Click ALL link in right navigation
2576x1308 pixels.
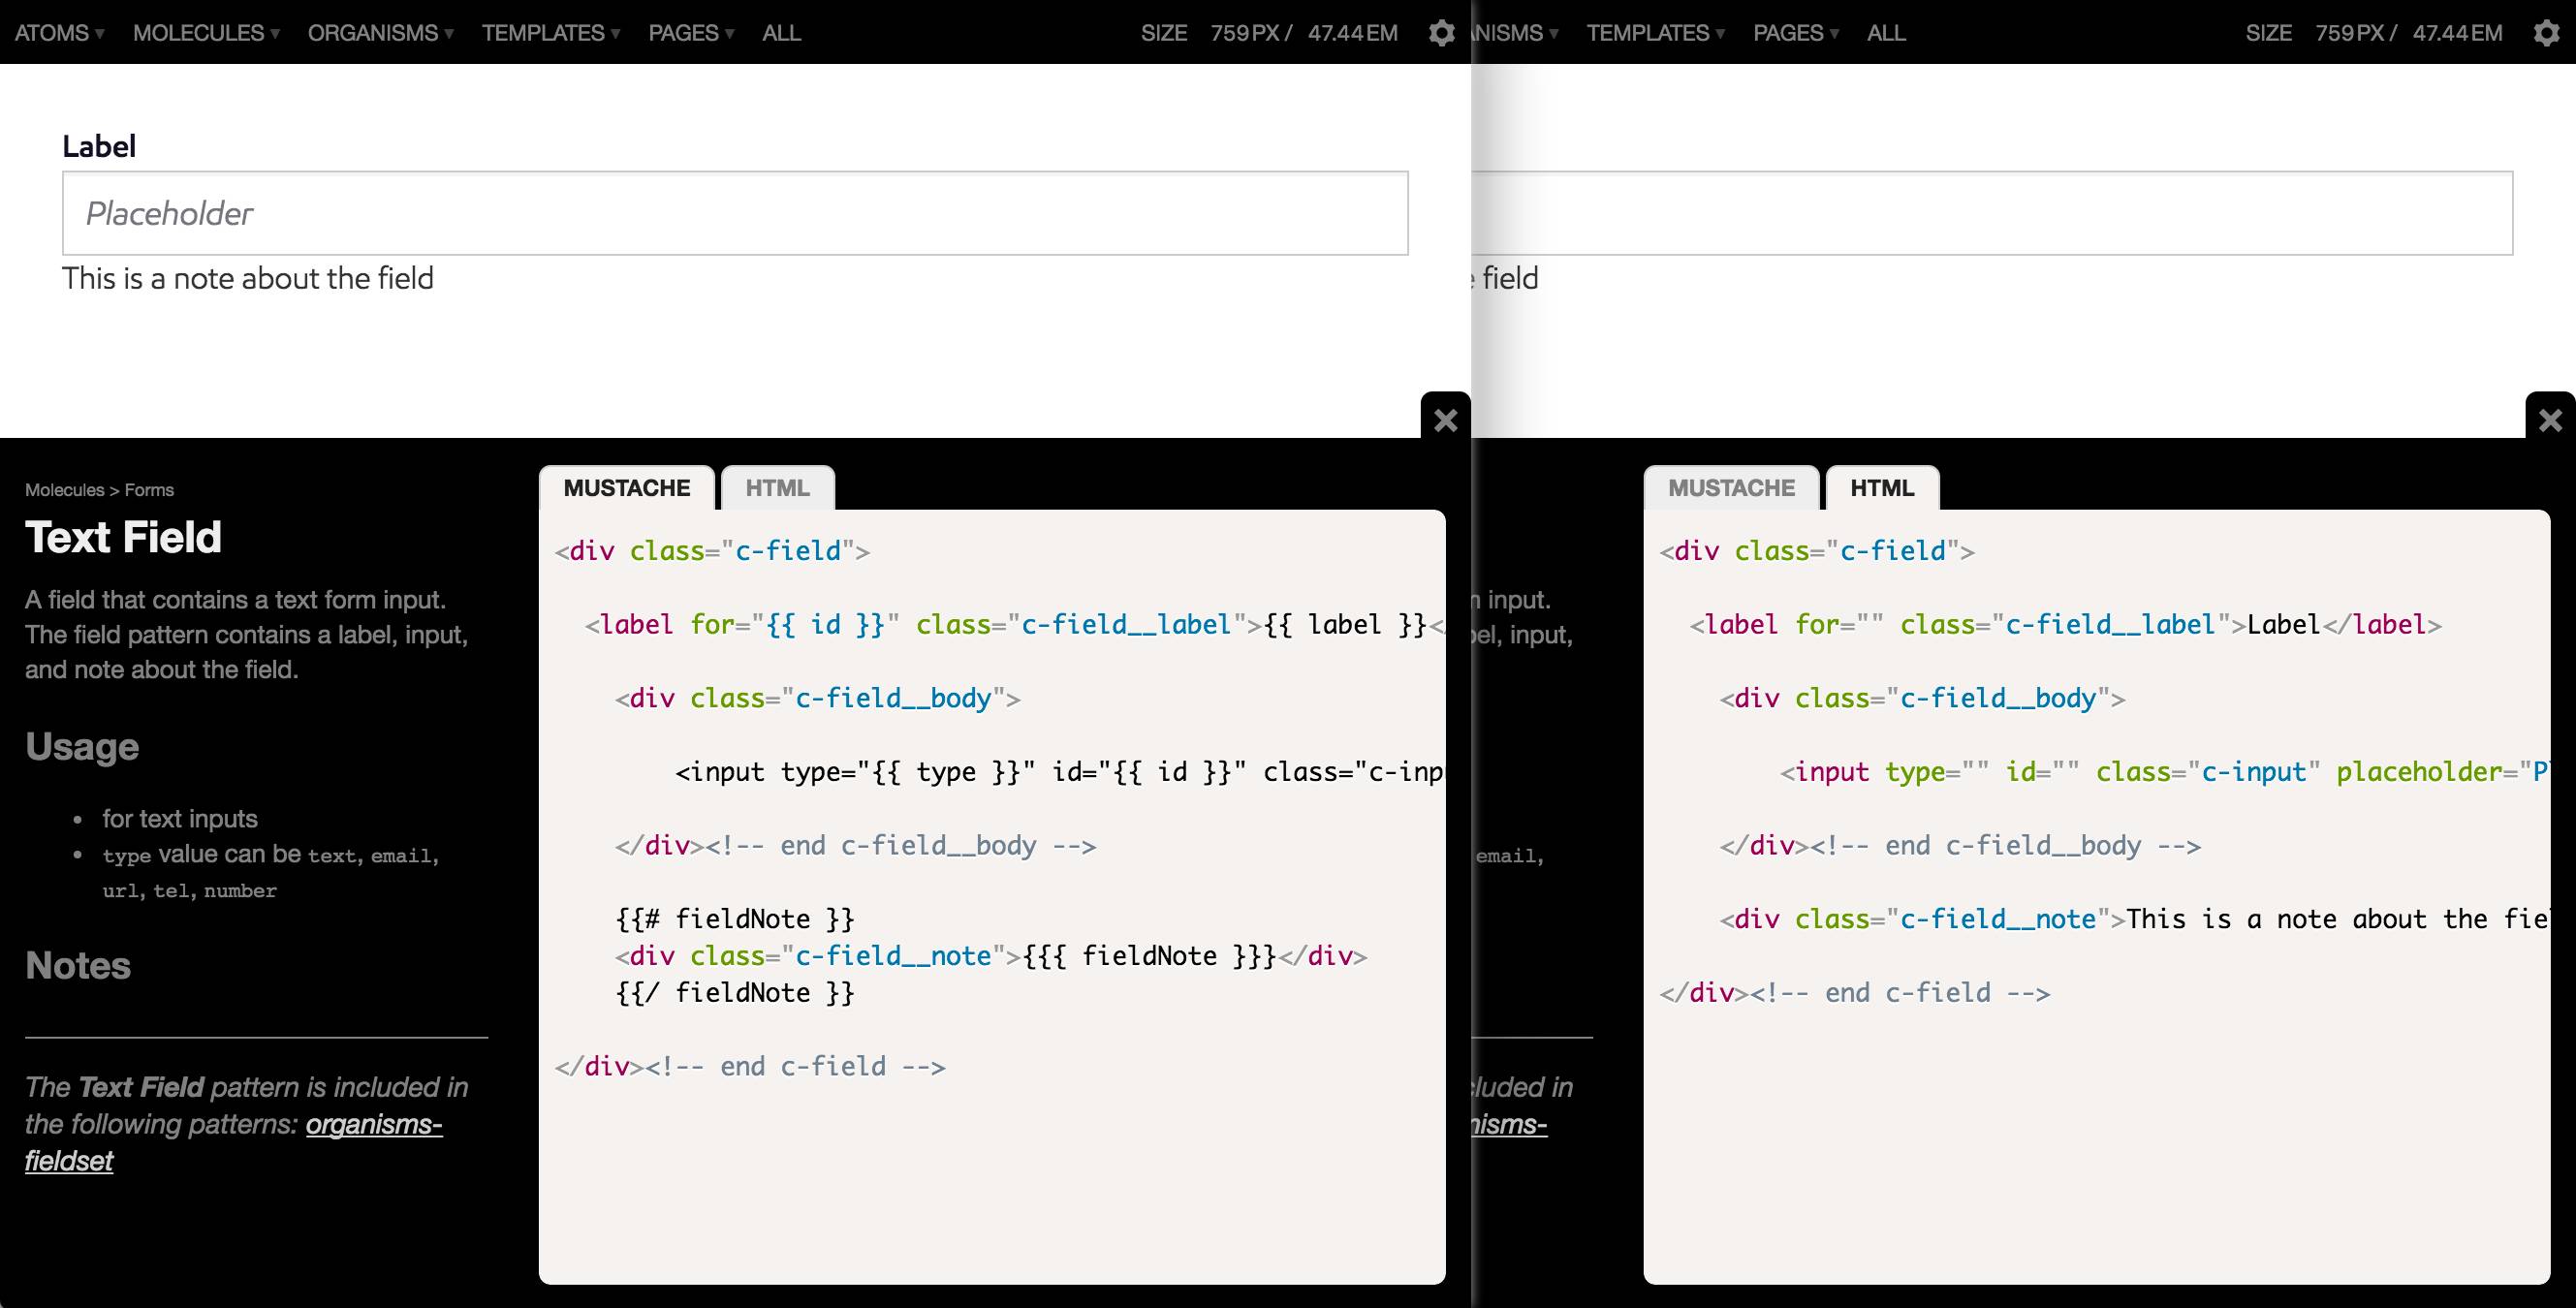pyautogui.click(x=1886, y=33)
